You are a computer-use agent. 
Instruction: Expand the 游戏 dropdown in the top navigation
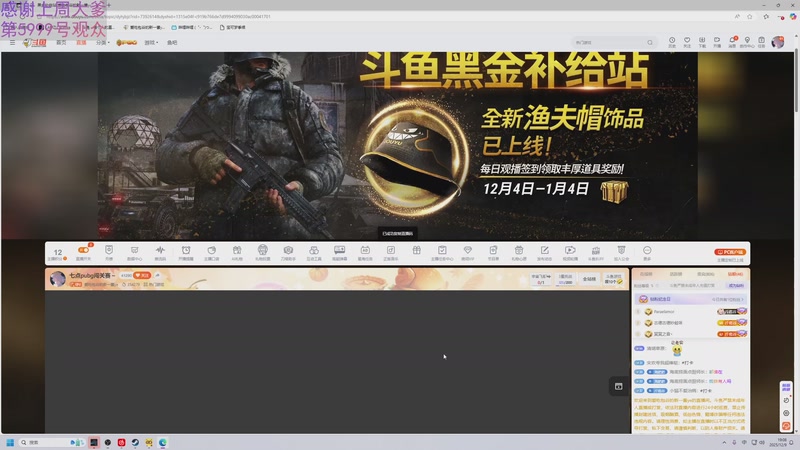(x=151, y=43)
